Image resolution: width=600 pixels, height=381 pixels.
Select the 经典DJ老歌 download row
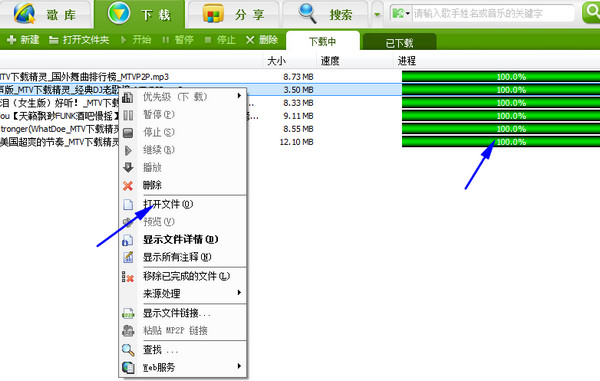300,90
